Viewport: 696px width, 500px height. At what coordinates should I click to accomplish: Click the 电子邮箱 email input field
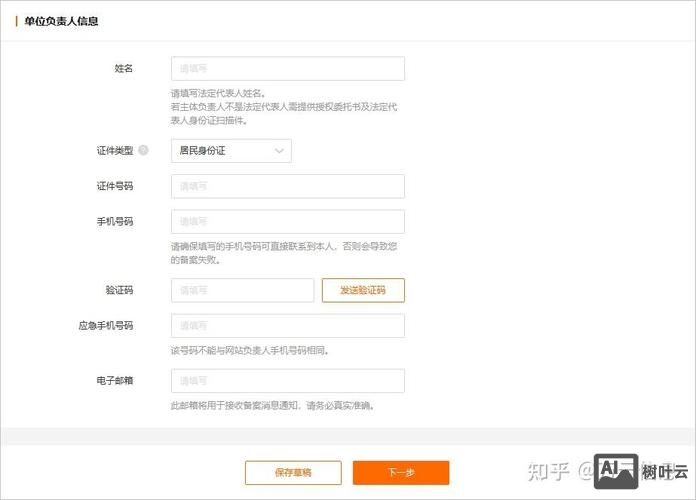pos(288,381)
